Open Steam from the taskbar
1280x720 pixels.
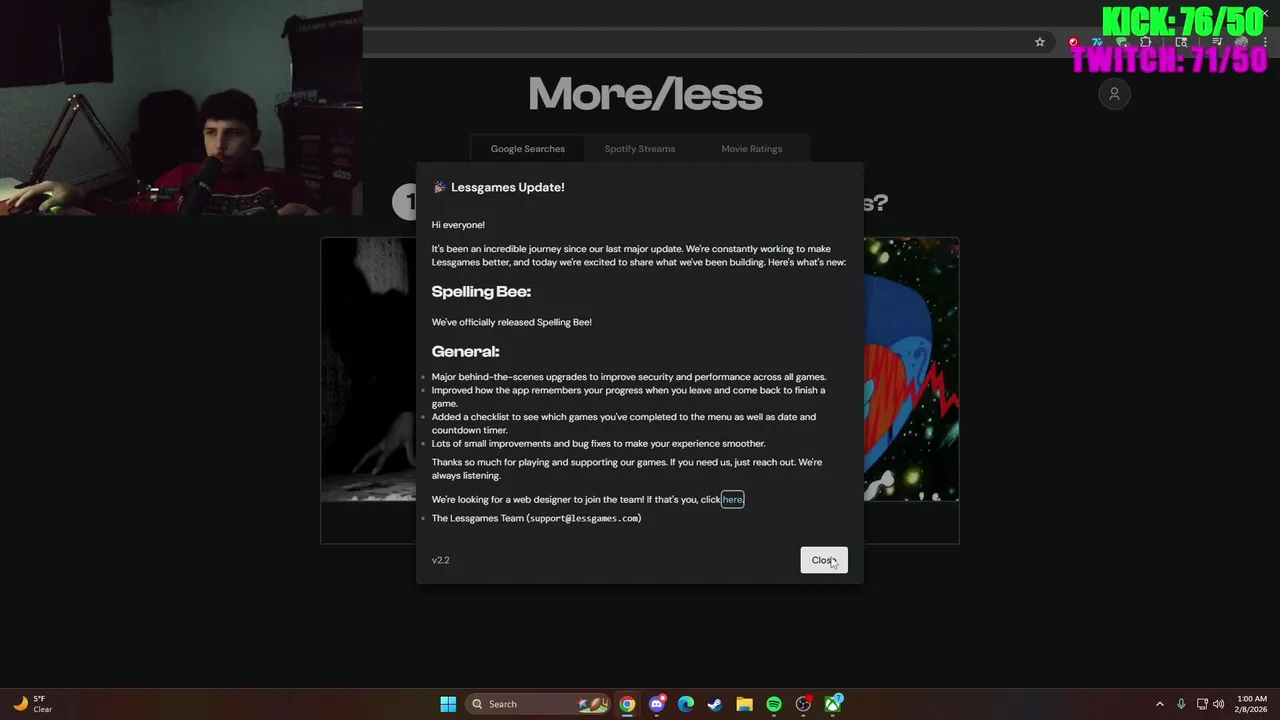click(715, 704)
